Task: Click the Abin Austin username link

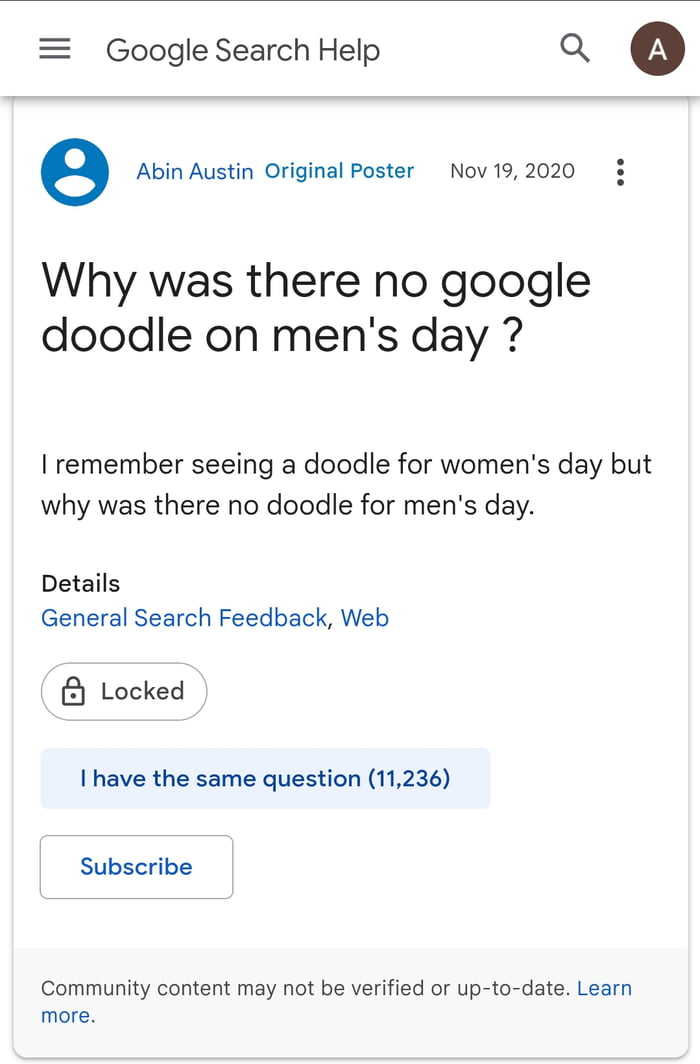Action: (x=194, y=171)
